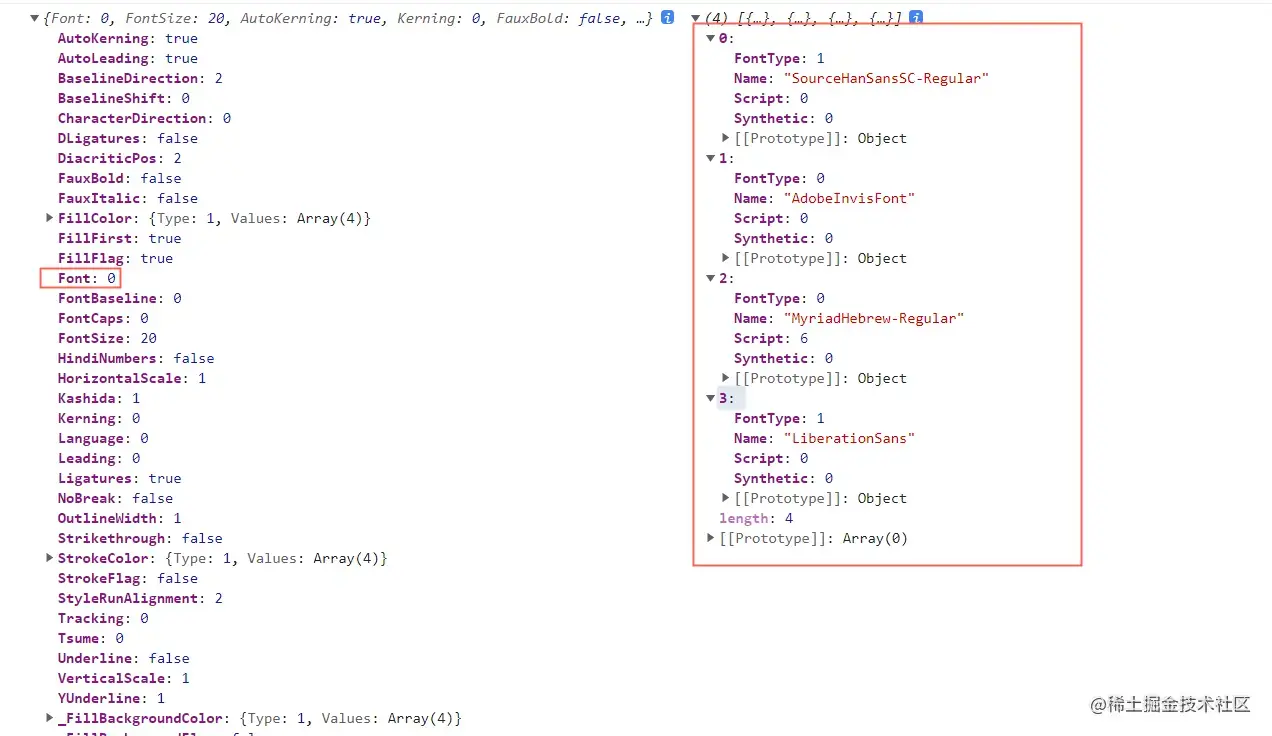Click the VerticalScale: 1 row
The width and height of the screenshot is (1272, 736).
[123, 678]
